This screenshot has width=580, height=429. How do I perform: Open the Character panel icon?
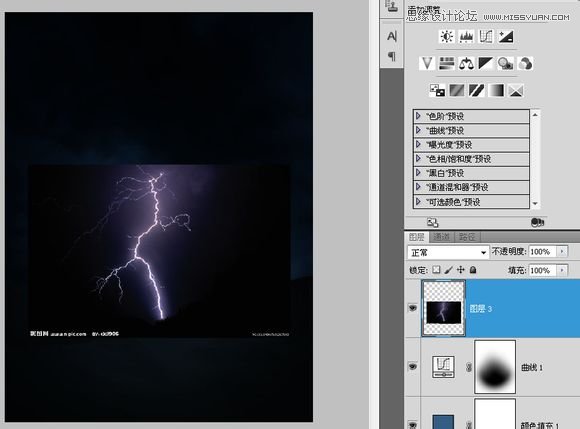pyautogui.click(x=392, y=36)
